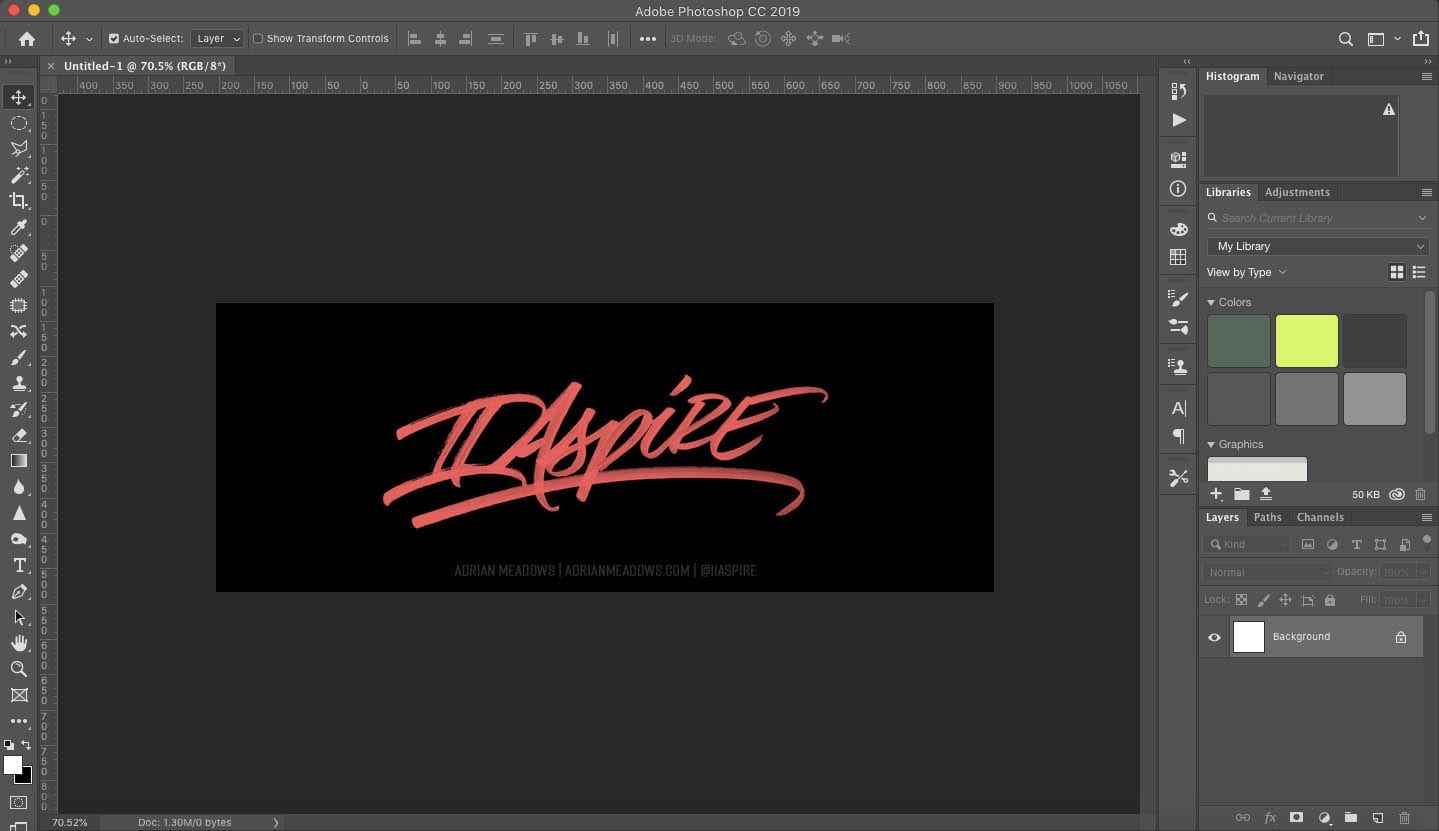Choose the Horizontal Type tool
Image resolution: width=1439 pixels, height=831 pixels.
click(19, 565)
